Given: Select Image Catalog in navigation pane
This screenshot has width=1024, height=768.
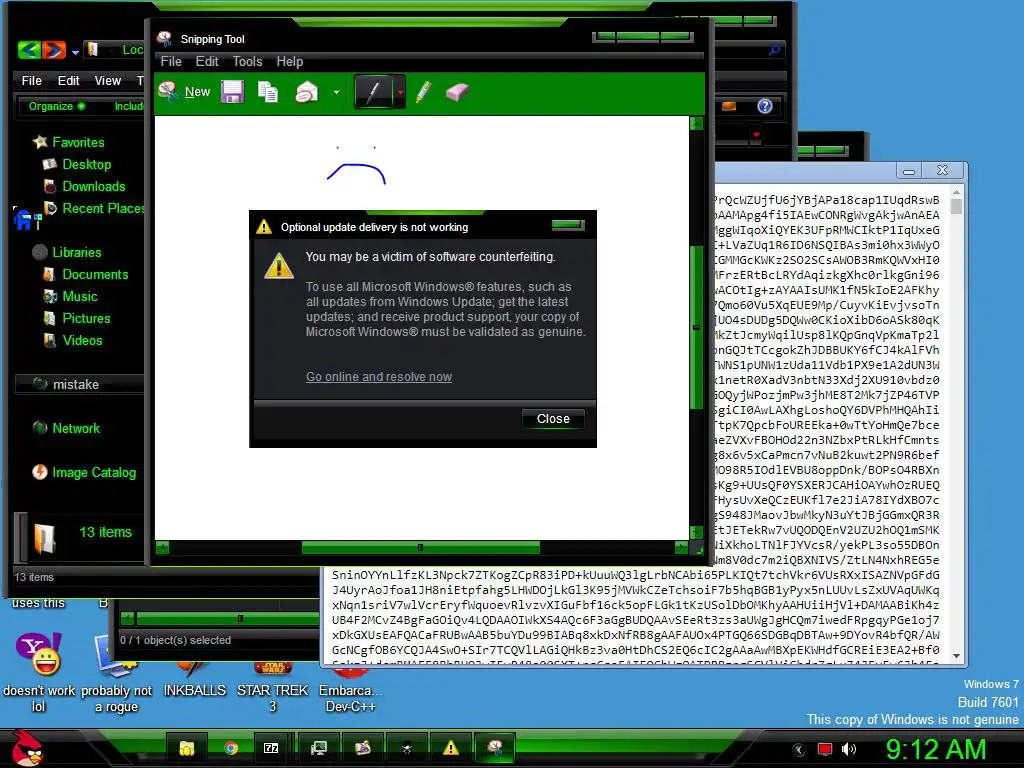Looking at the screenshot, I should coord(84,472).
